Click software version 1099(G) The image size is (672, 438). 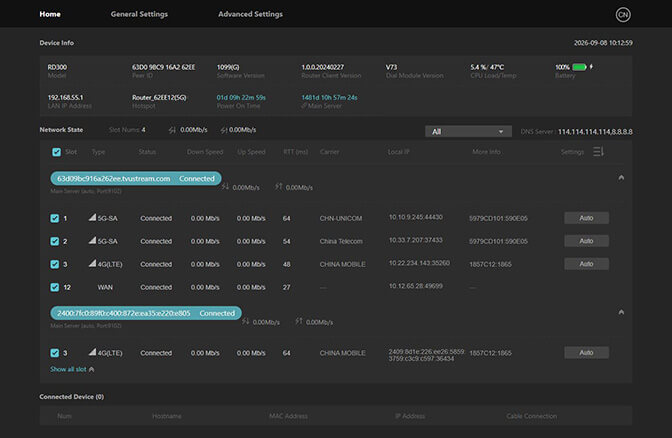pos(228,67)
